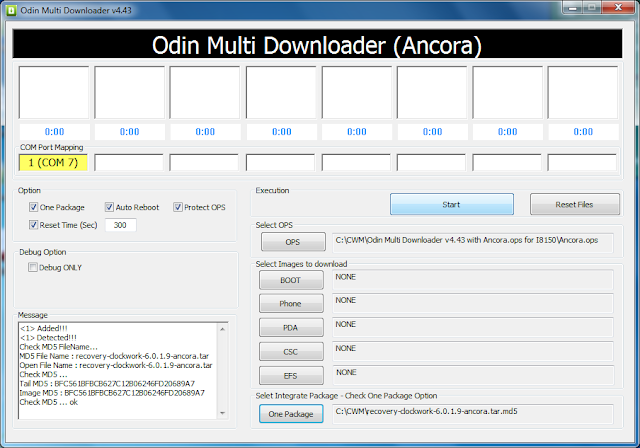
Task: Click the EFS image button
Action: [291, 376]
